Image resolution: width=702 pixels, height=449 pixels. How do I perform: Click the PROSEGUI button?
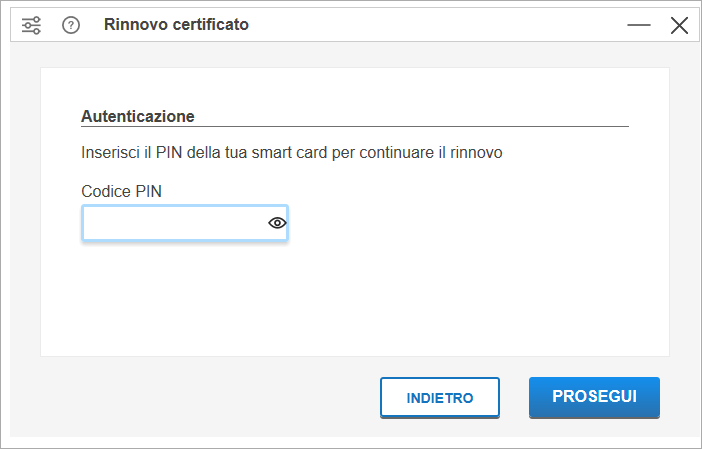click(x=594, y=397)
